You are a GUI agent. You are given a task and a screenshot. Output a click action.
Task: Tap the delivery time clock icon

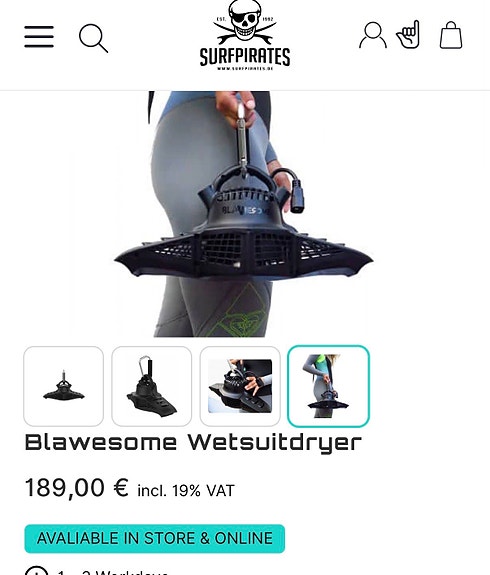point(36,571)
